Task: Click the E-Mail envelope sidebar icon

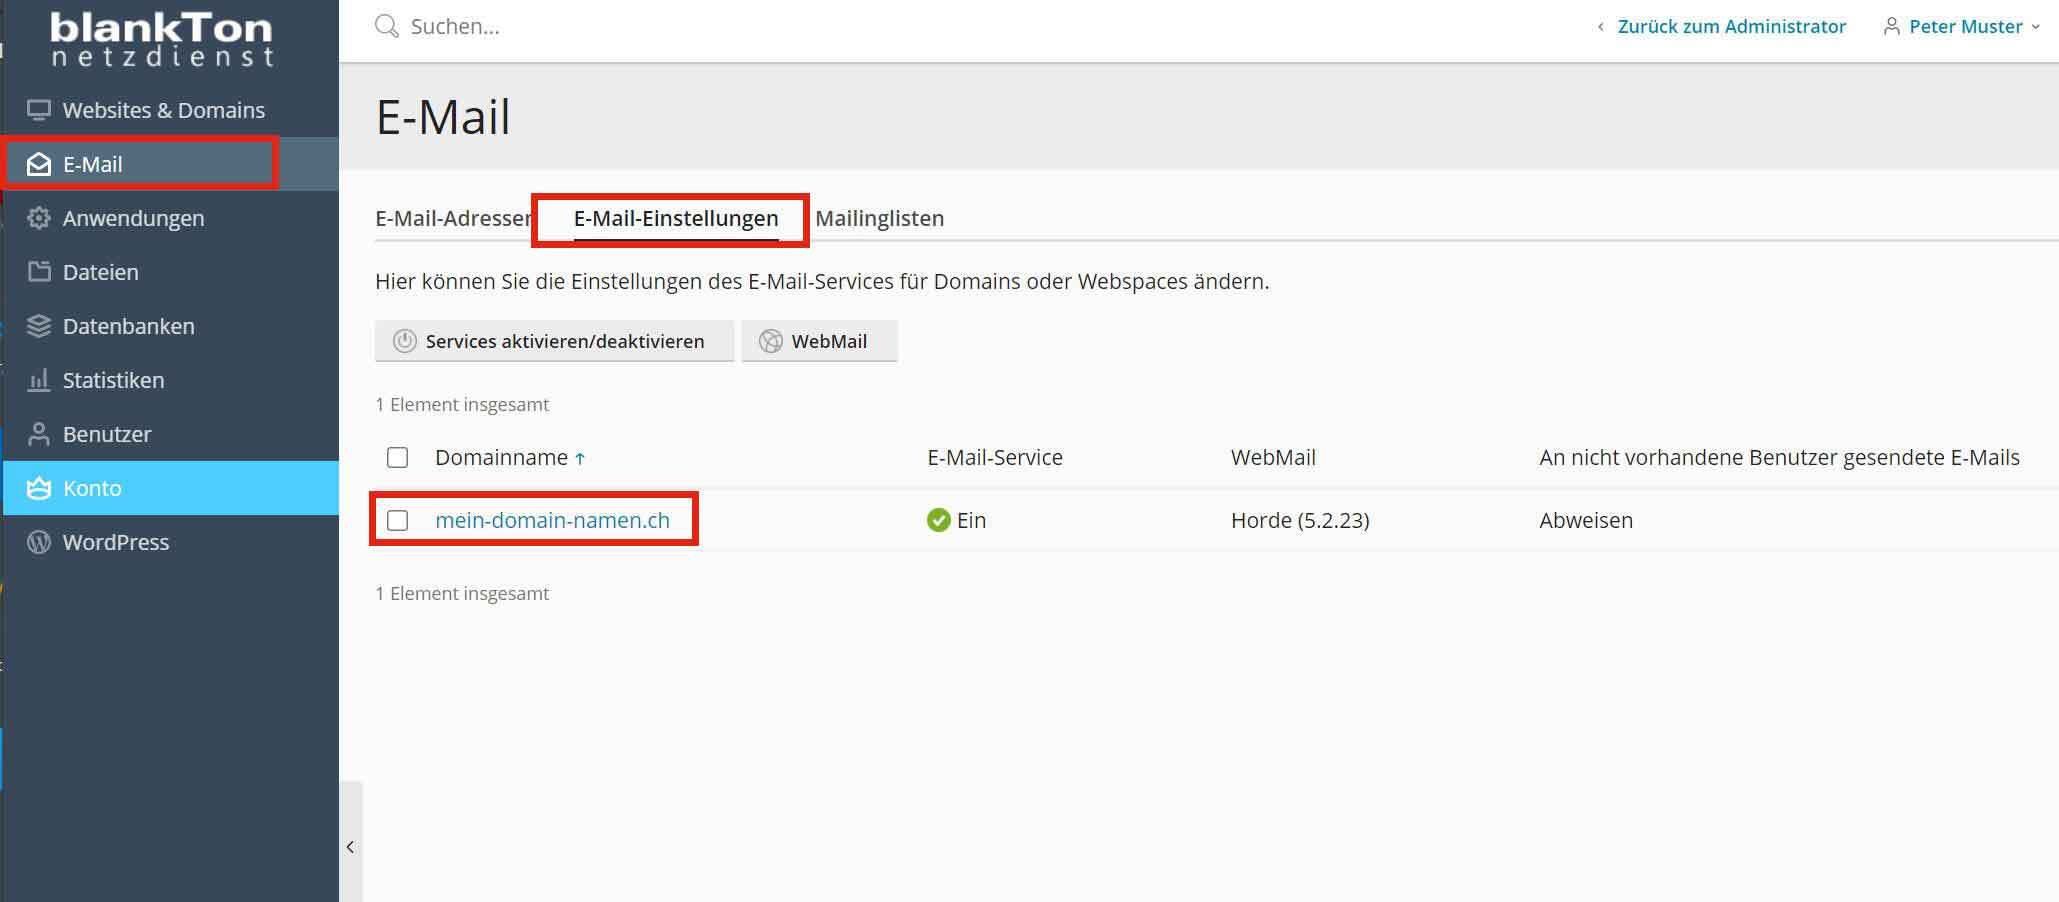Action: [x=39, y=164]
